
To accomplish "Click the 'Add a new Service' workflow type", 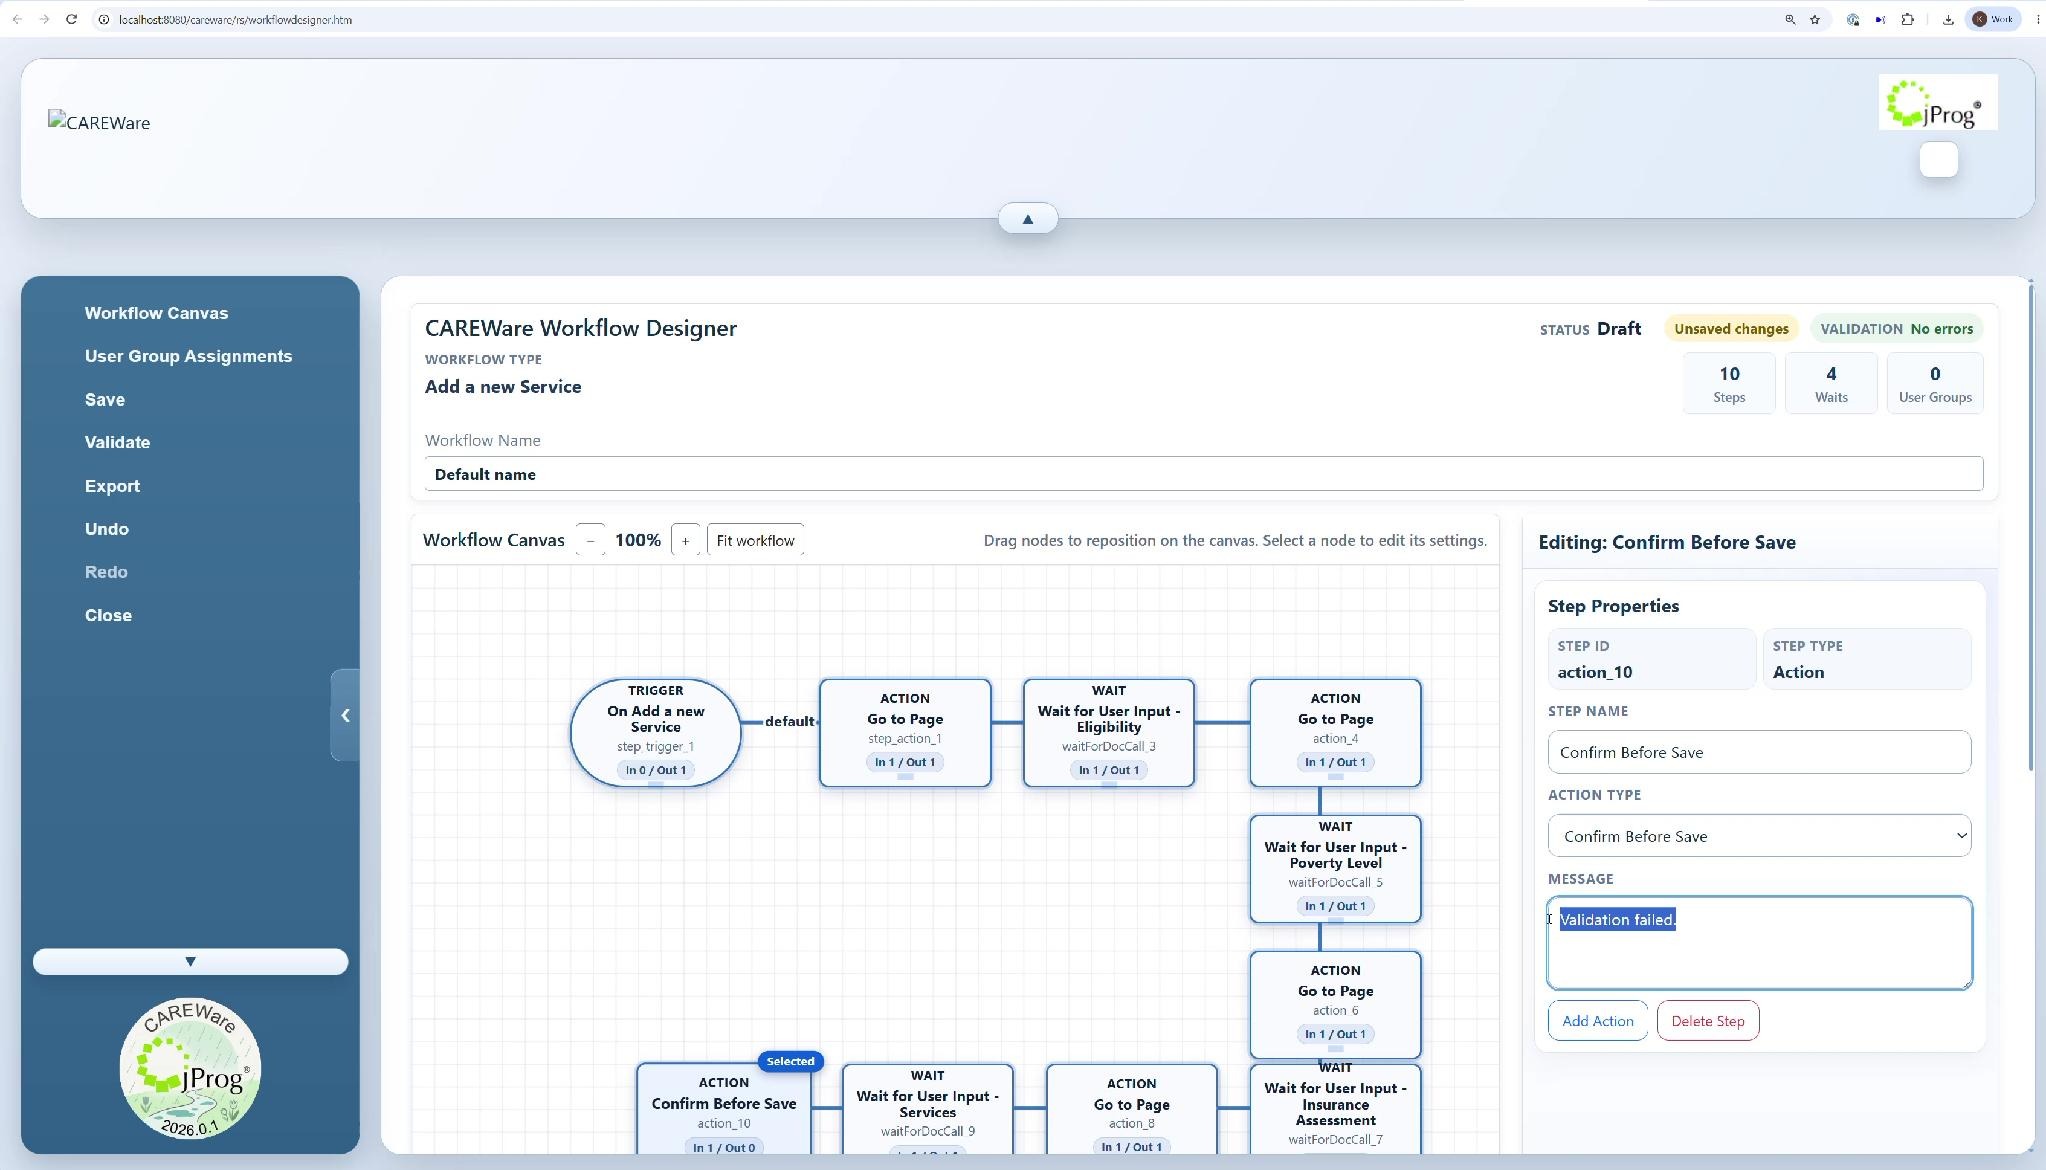I will 503,387.
